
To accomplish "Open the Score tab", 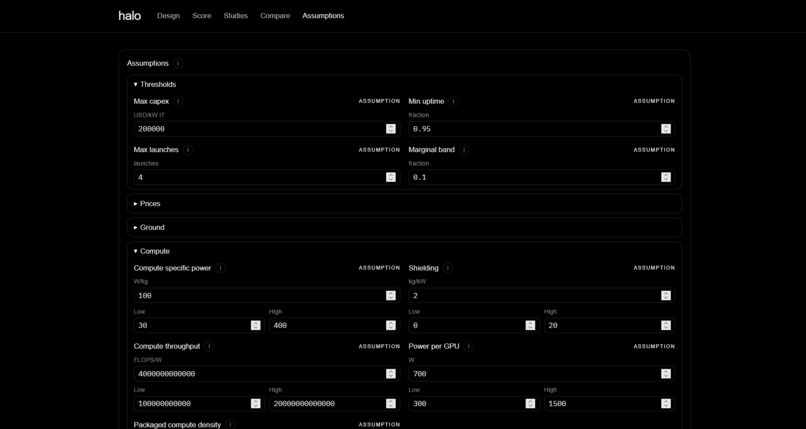I will 202,16.
